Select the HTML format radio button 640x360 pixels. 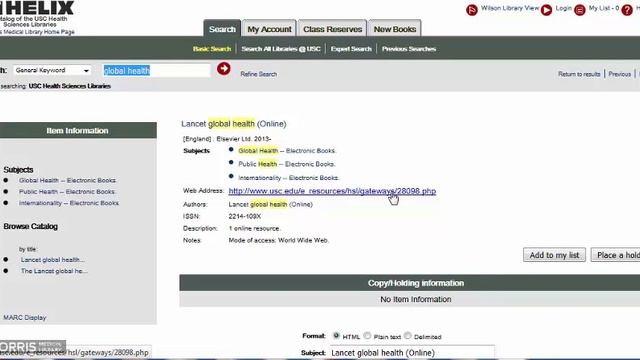point(336,336)
